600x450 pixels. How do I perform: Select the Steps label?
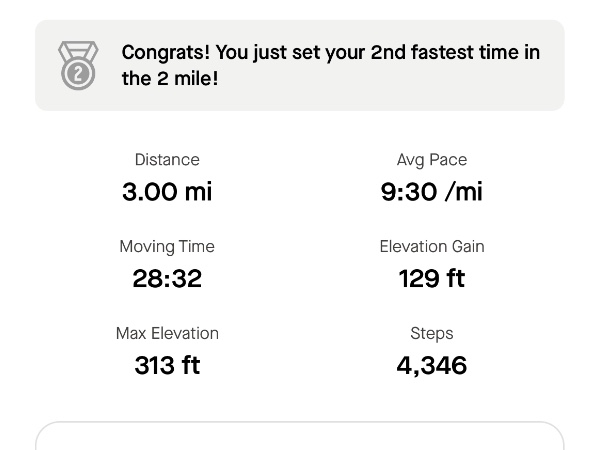pyautogui.click(x=432, y=334)
